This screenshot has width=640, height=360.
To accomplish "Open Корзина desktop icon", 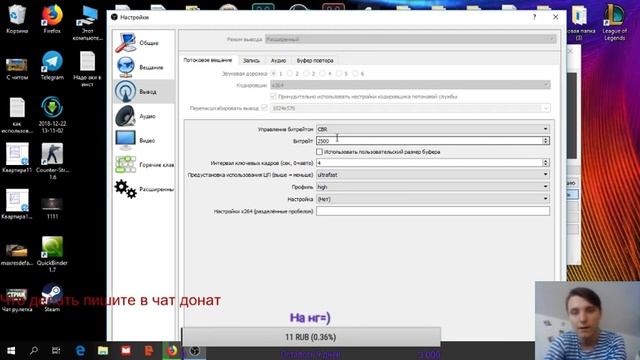I will 17,19.
